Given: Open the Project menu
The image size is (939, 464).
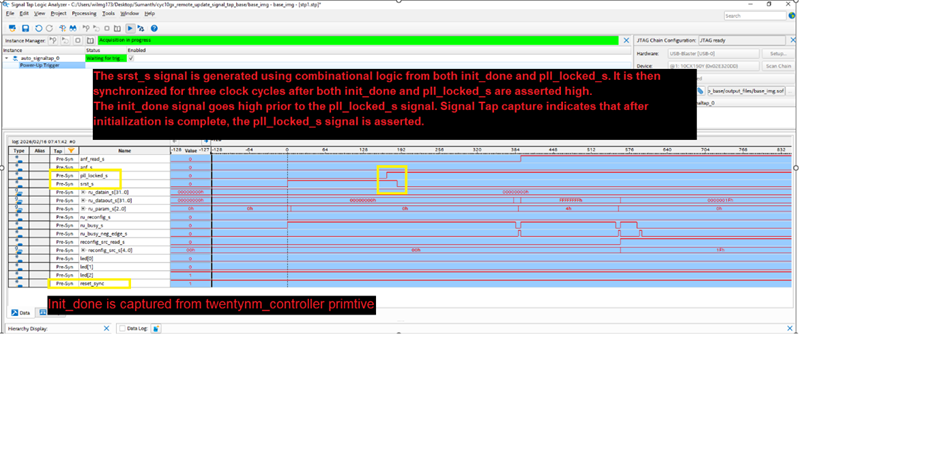Looking at the screenshot, I should click(59, 13).
